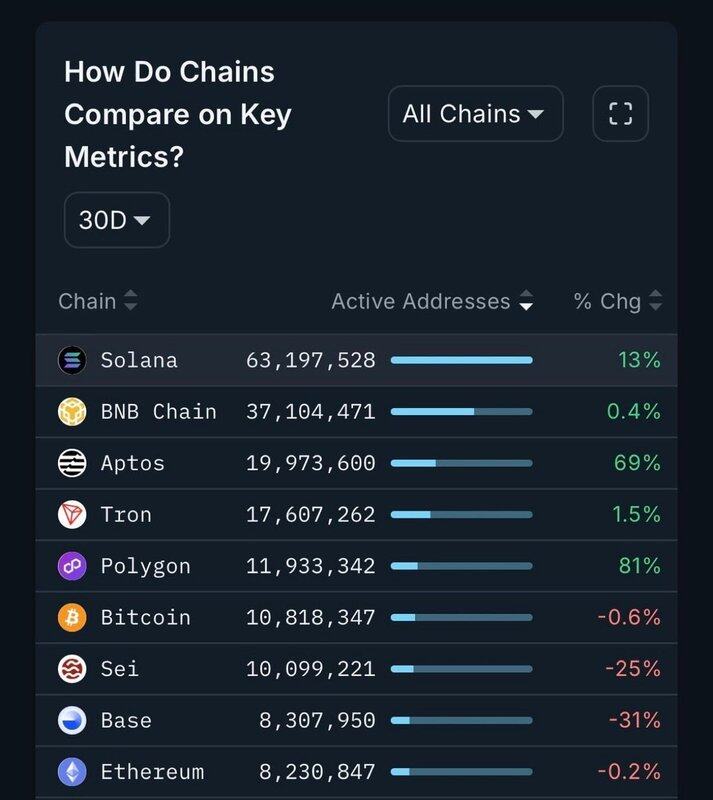Image resolution: width=713 pixels, height=800 pixels.
Task: Sort by Active Addresses column
Action: click(432, 301)
